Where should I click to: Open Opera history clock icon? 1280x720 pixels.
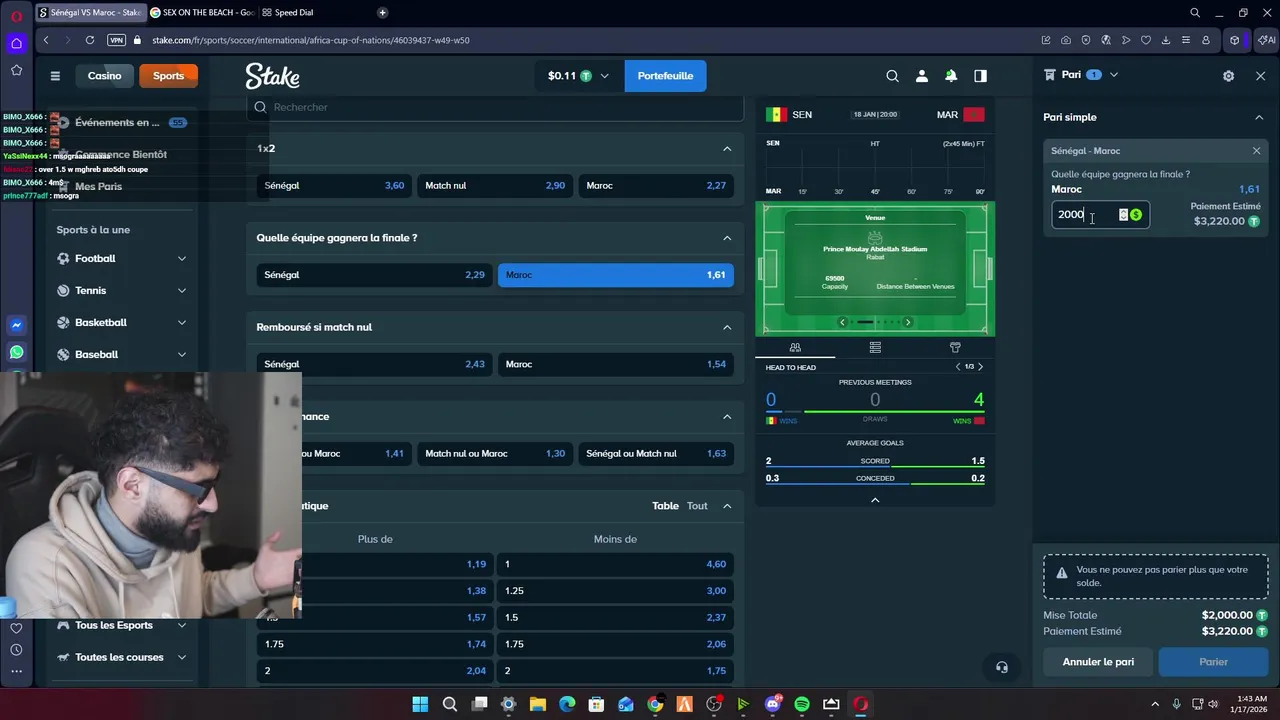tap(16, 650)
